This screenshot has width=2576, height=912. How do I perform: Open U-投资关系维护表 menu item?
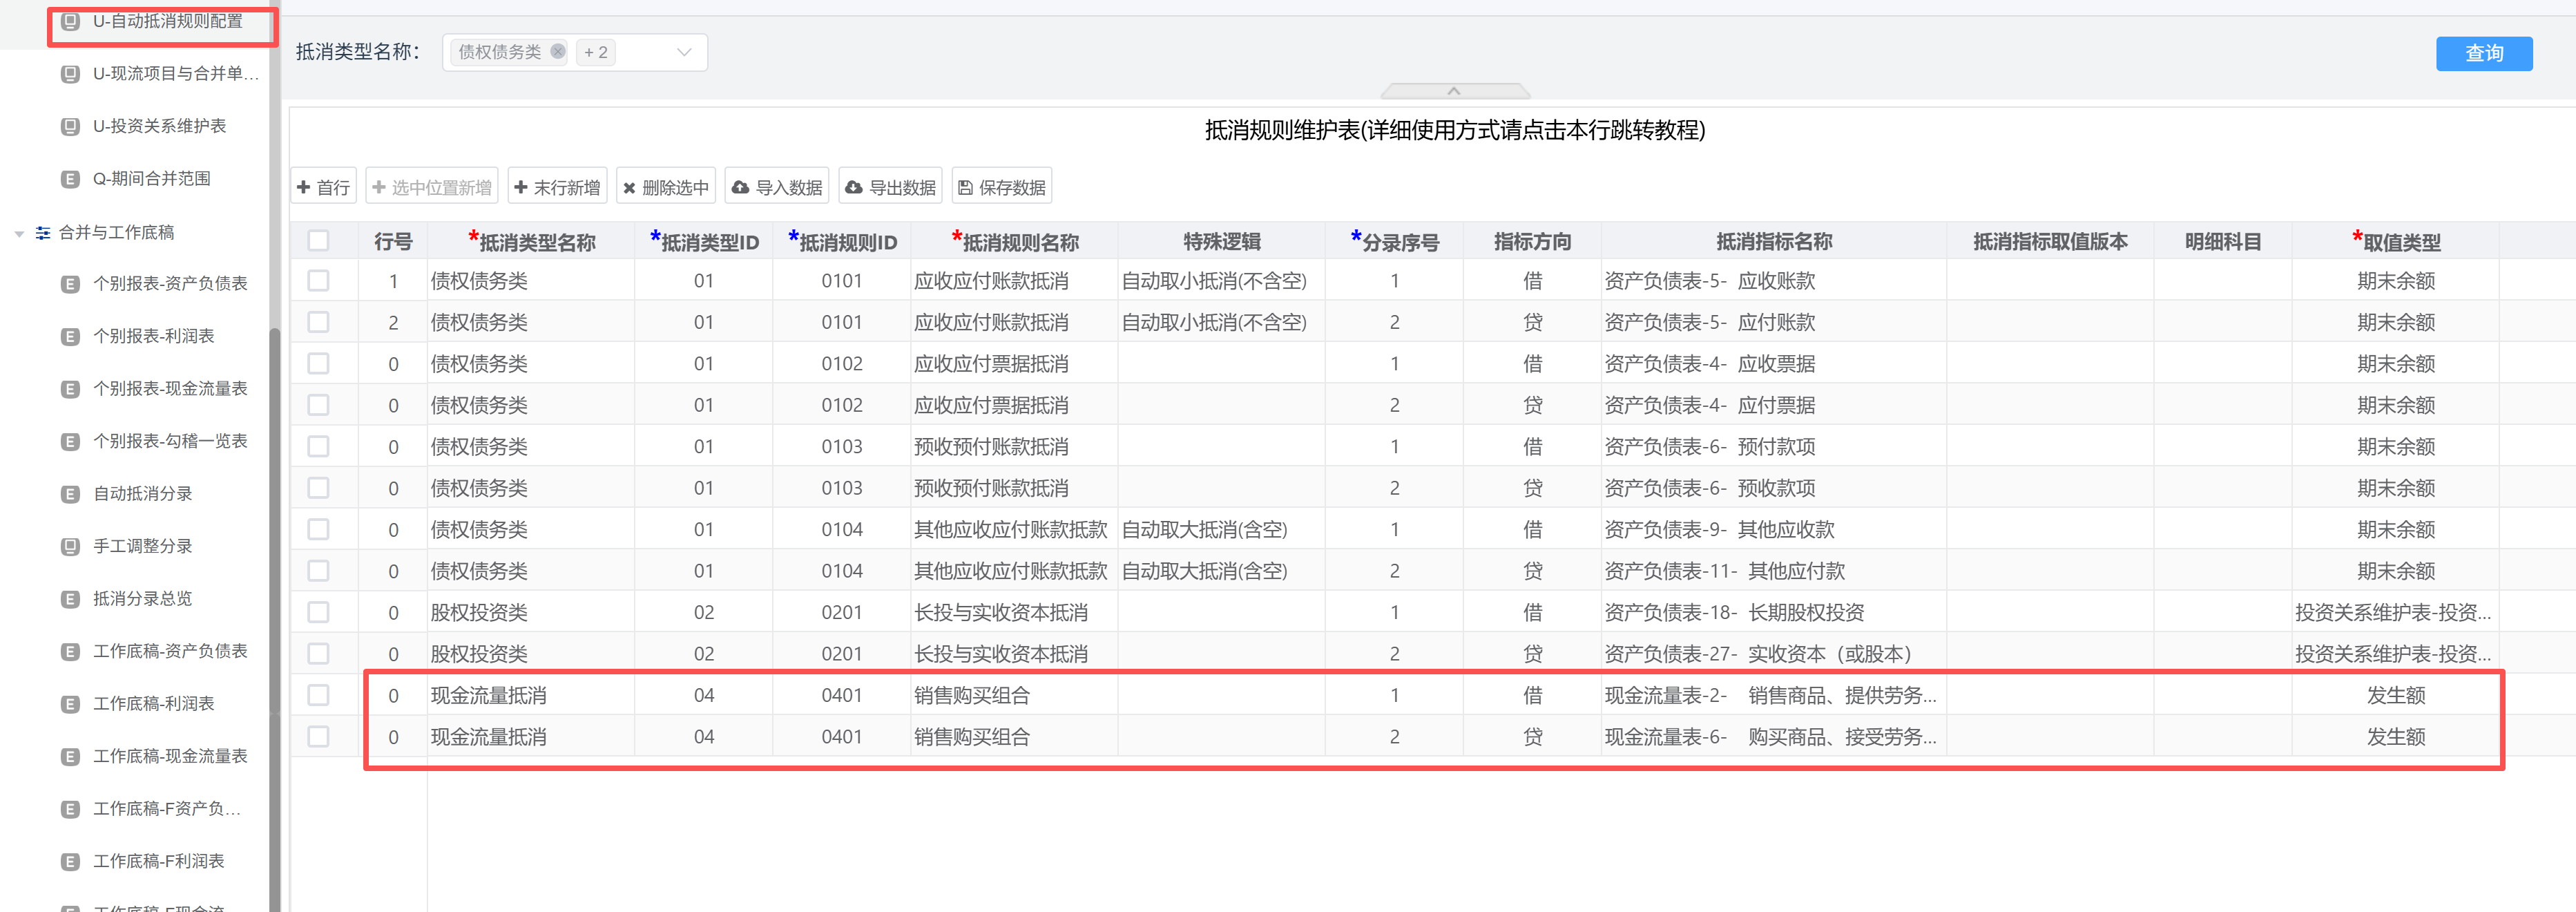click(x=159, y=126)
